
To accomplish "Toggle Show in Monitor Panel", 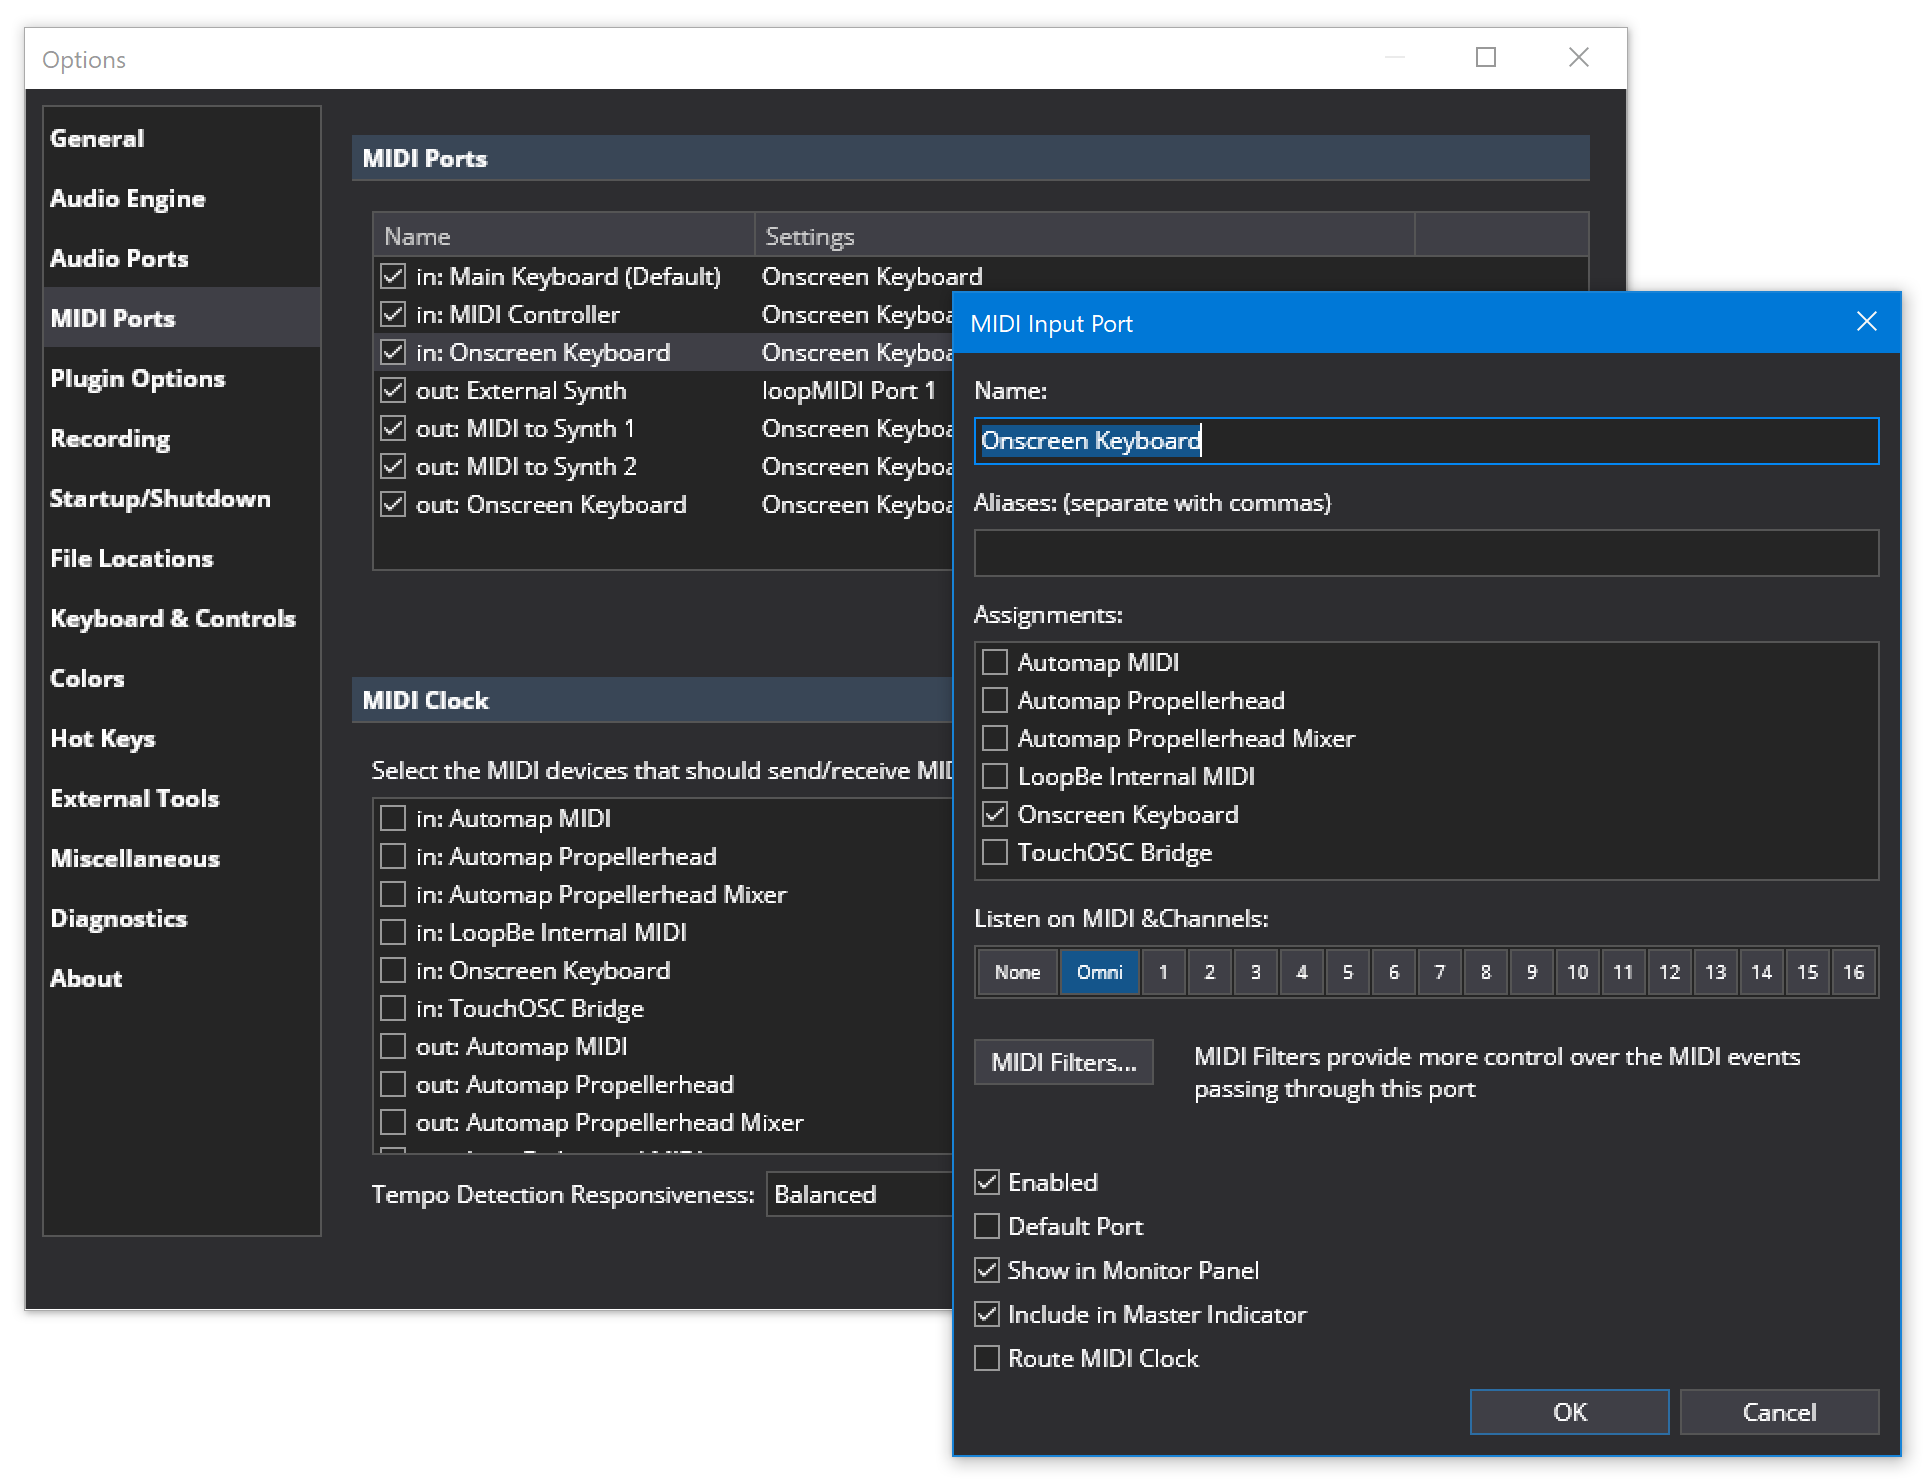I will click(x=986, y=1270).
